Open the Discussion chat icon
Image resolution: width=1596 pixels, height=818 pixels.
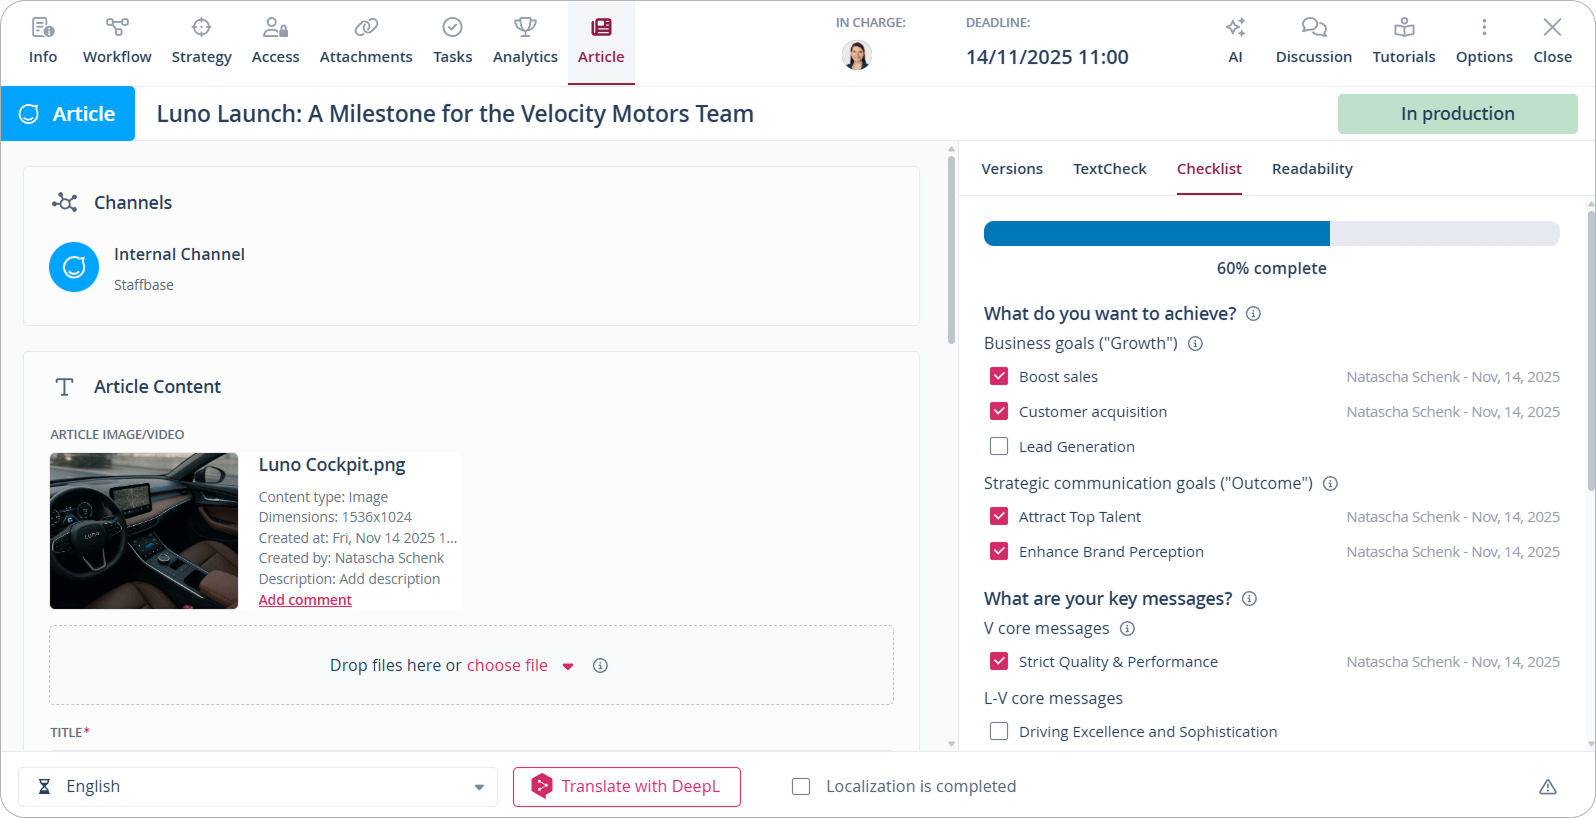point(1313,28)
